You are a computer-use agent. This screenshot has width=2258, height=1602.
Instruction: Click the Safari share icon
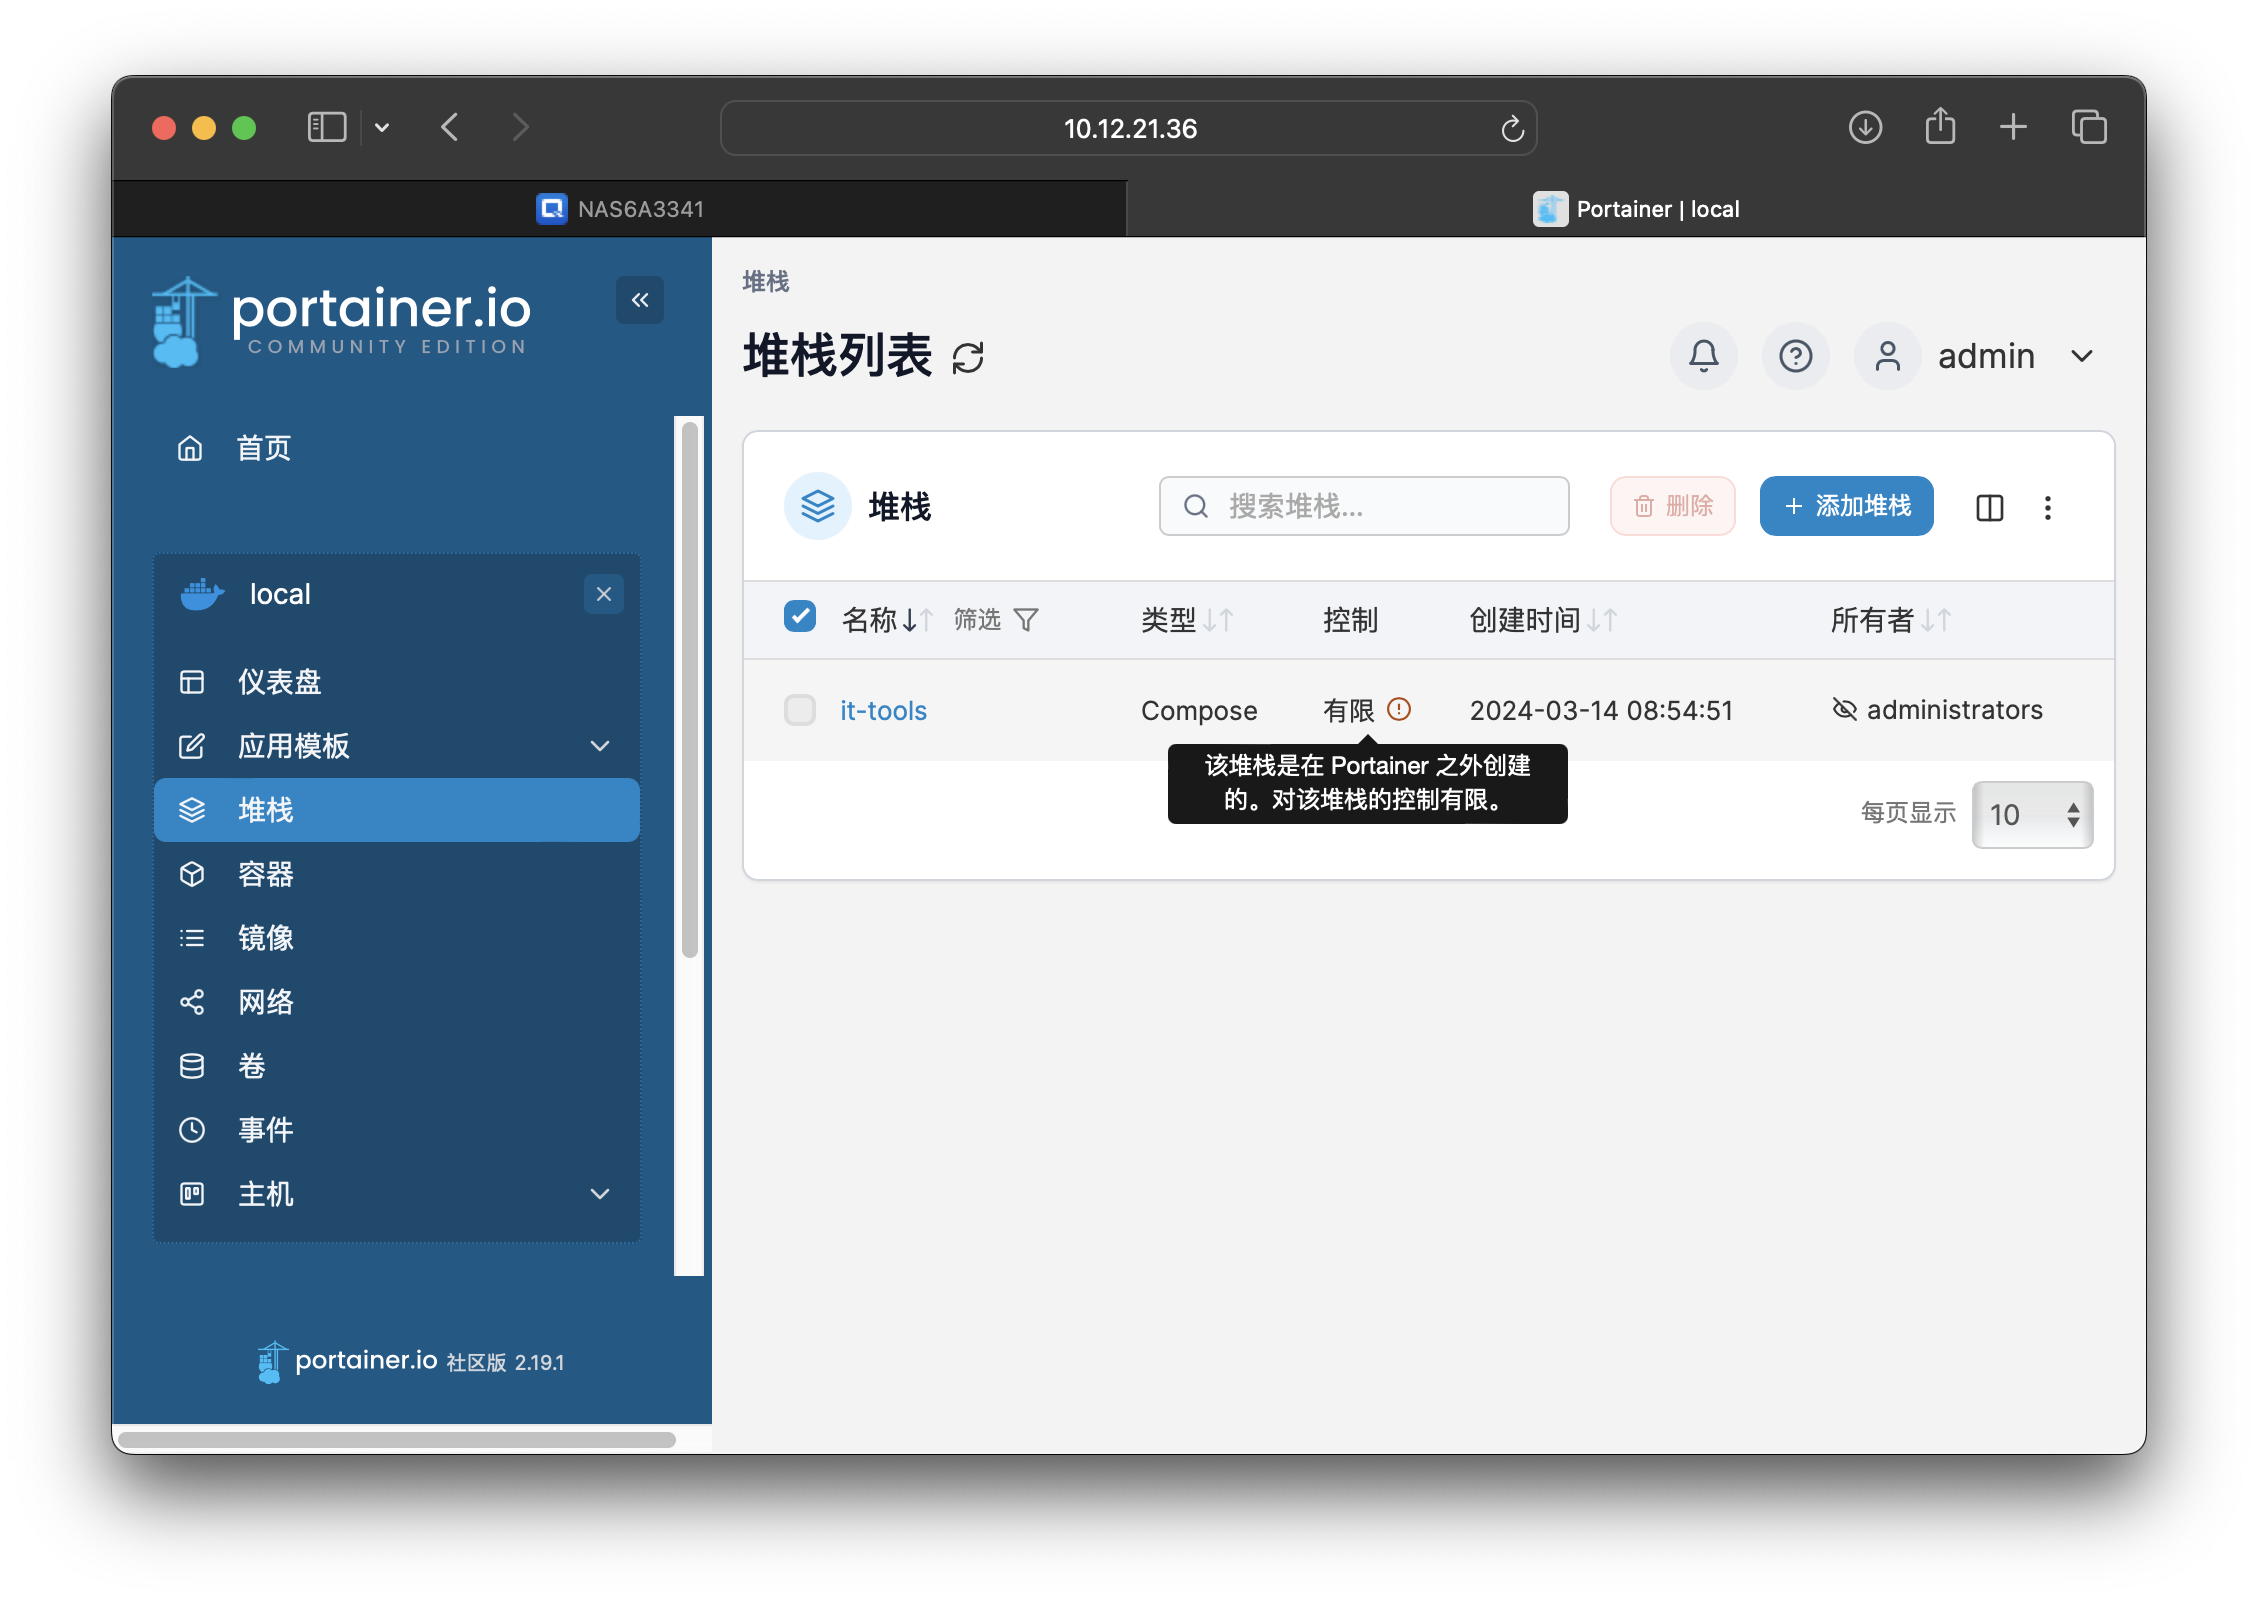(x=1940, y=126)
